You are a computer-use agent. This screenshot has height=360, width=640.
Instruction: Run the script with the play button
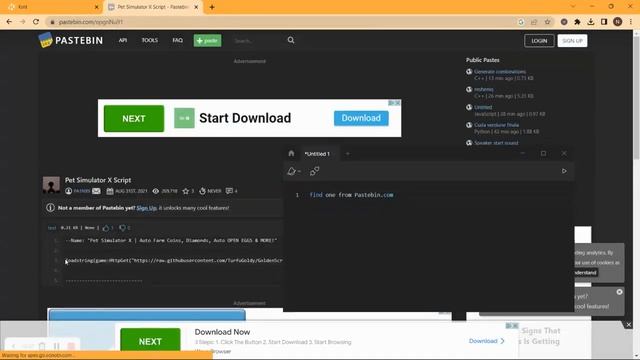[564, 171]
